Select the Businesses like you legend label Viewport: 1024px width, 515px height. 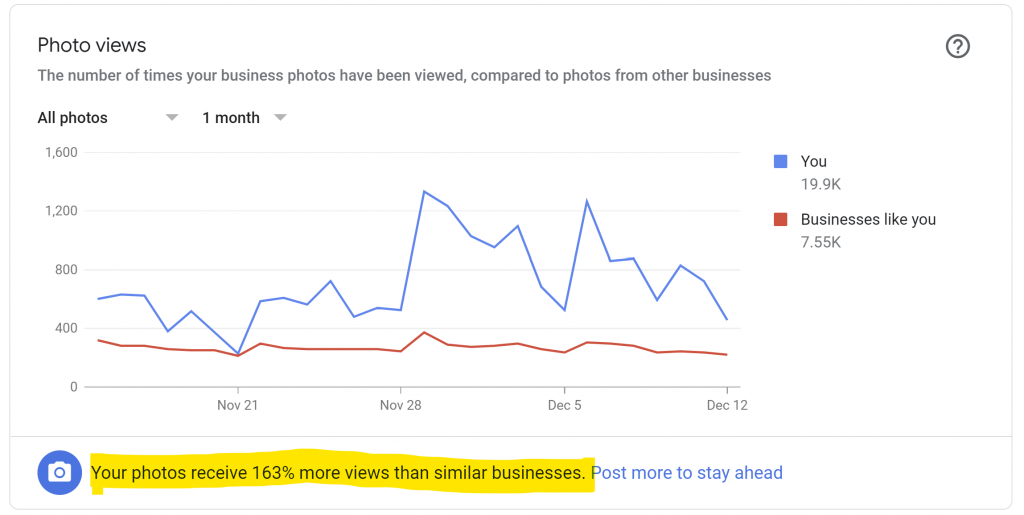868,219
